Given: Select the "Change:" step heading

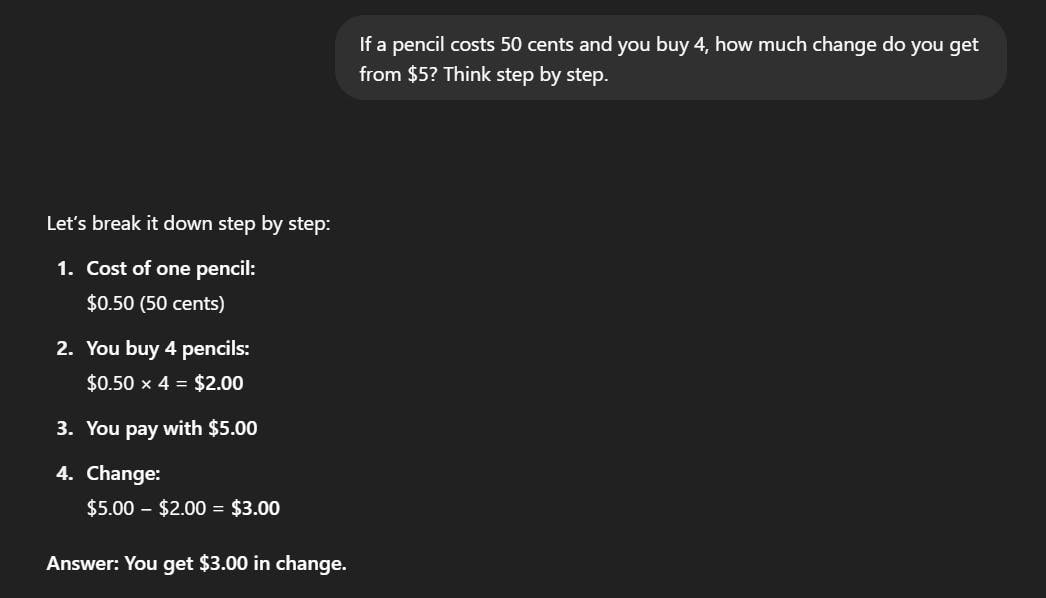Looking at the screenshot, I should pyautogui.click(x=123, y=473).
